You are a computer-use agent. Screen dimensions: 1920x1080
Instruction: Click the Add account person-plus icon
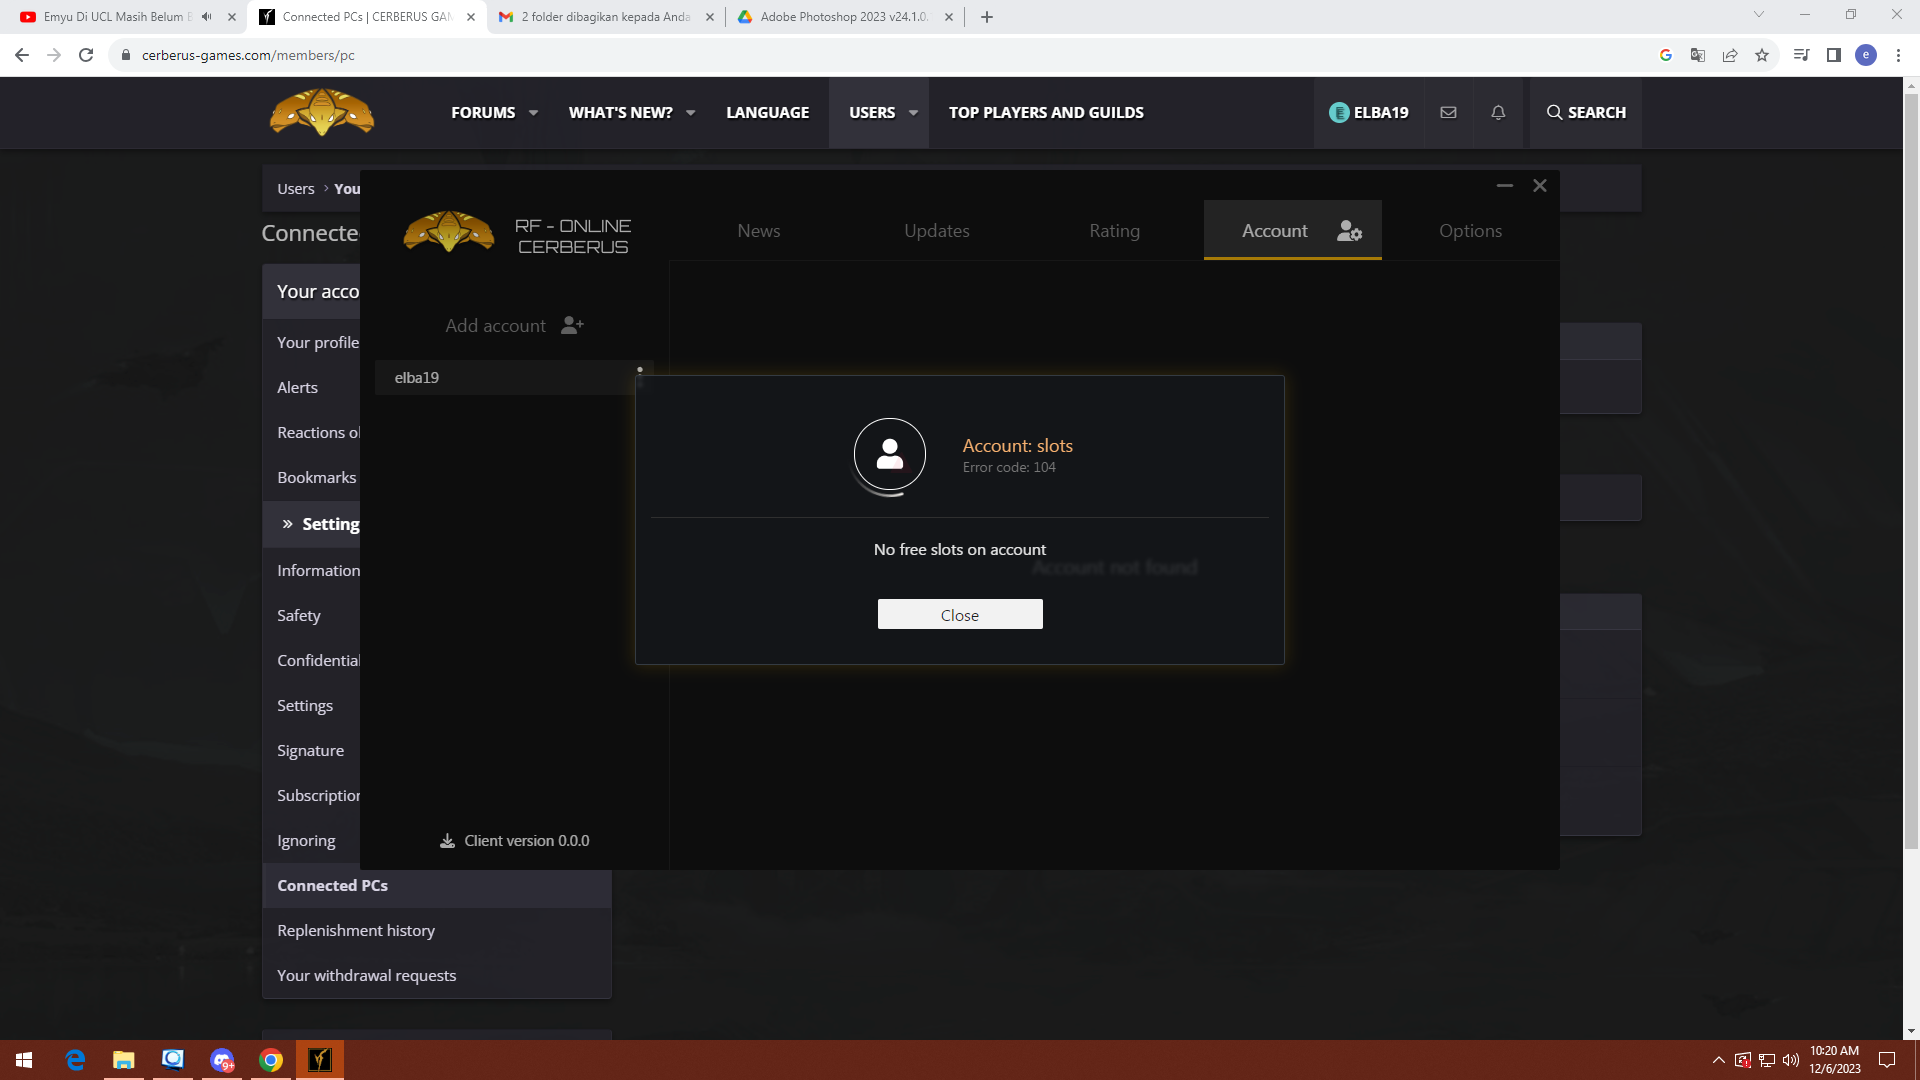[572, 325]
